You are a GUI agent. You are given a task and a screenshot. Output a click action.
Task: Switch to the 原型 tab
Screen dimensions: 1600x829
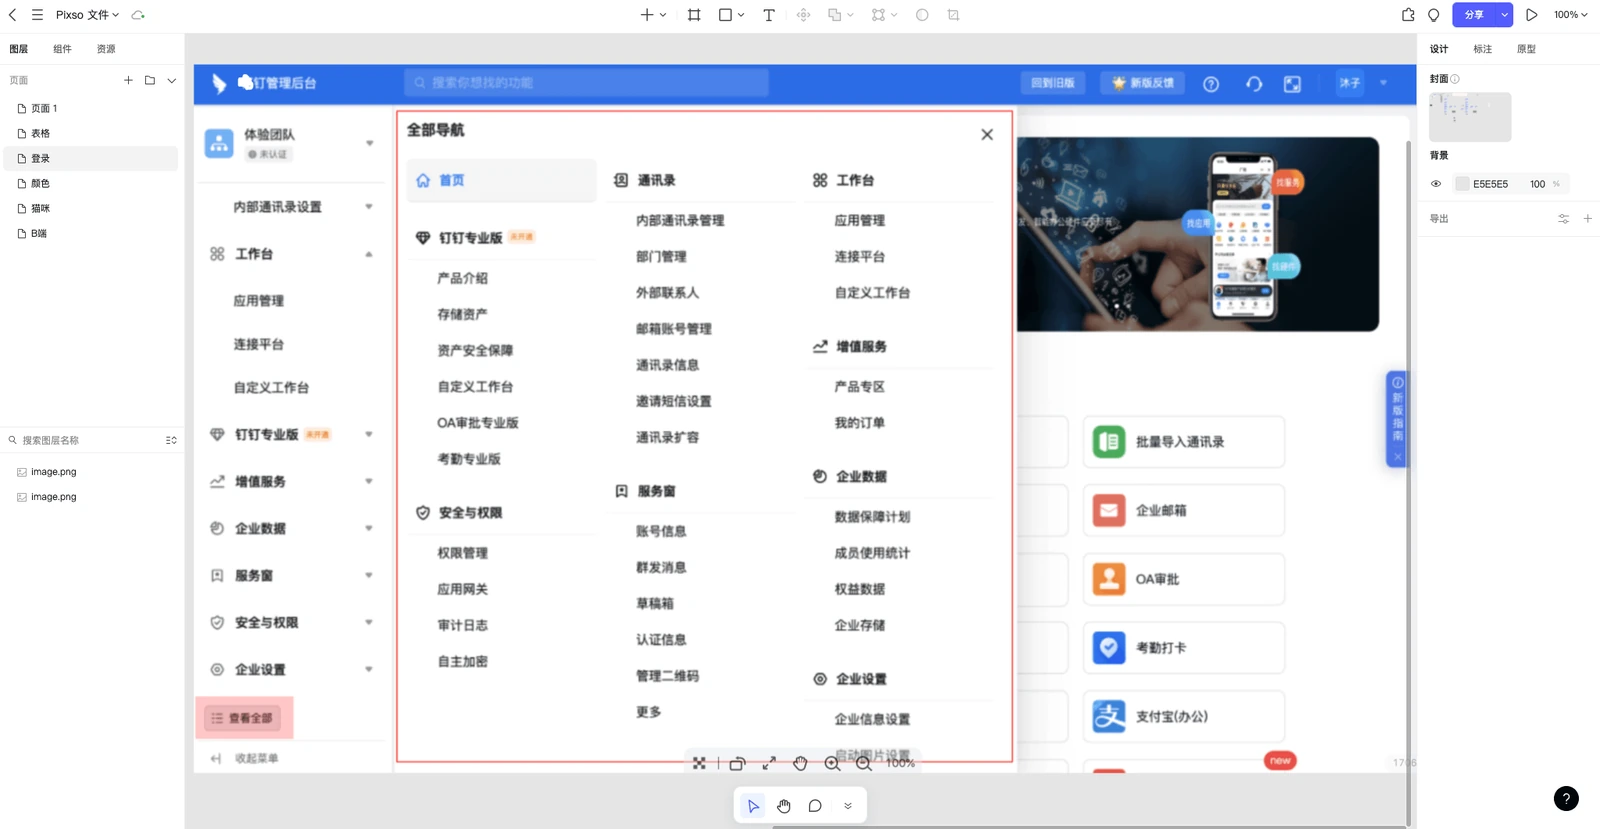1526,49
